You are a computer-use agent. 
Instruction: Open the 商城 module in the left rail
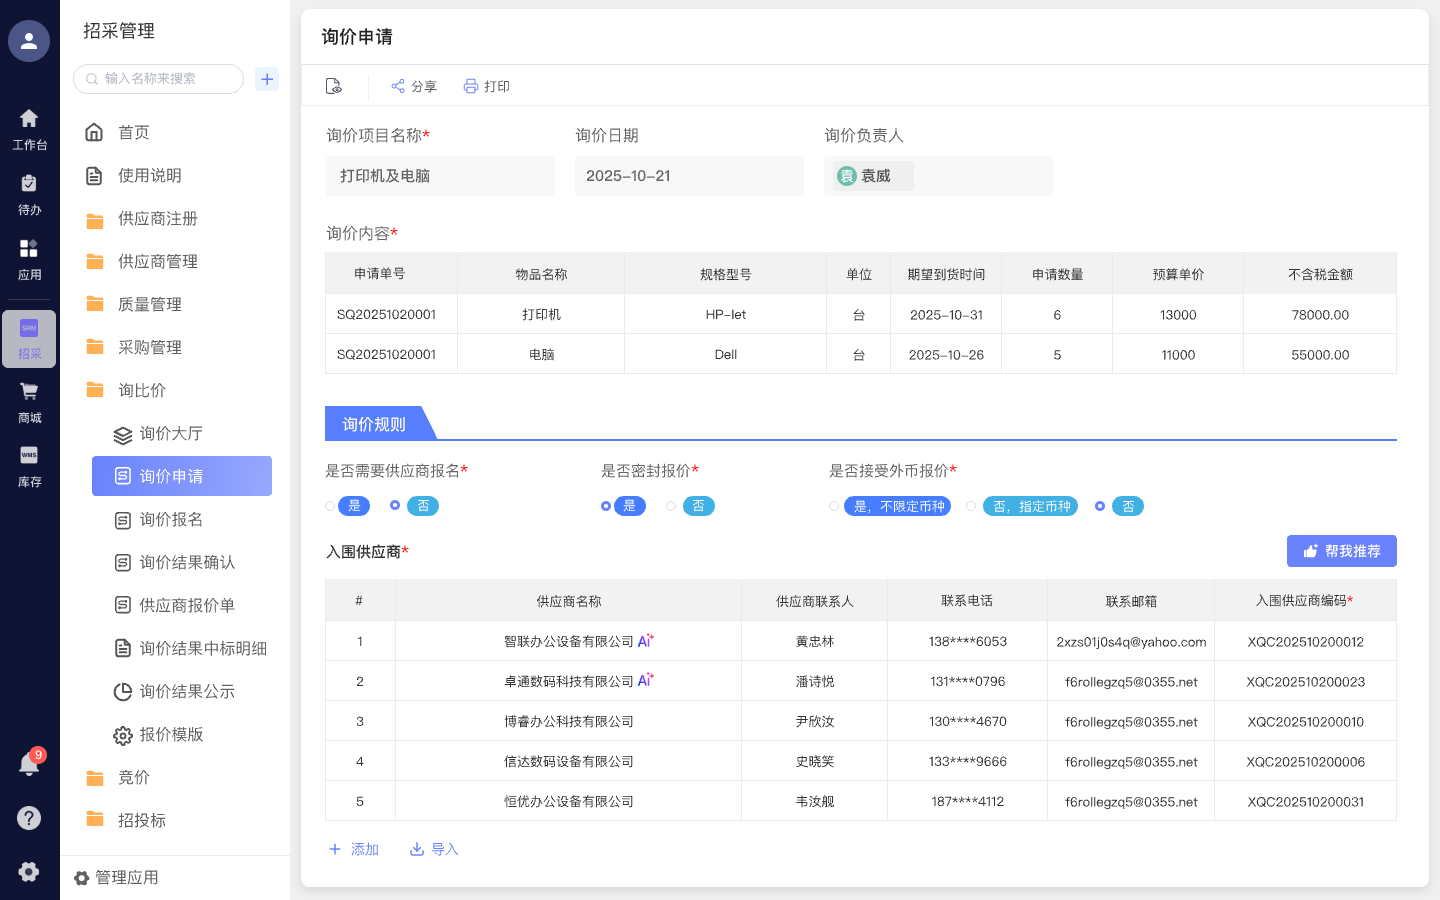point(29,401)
